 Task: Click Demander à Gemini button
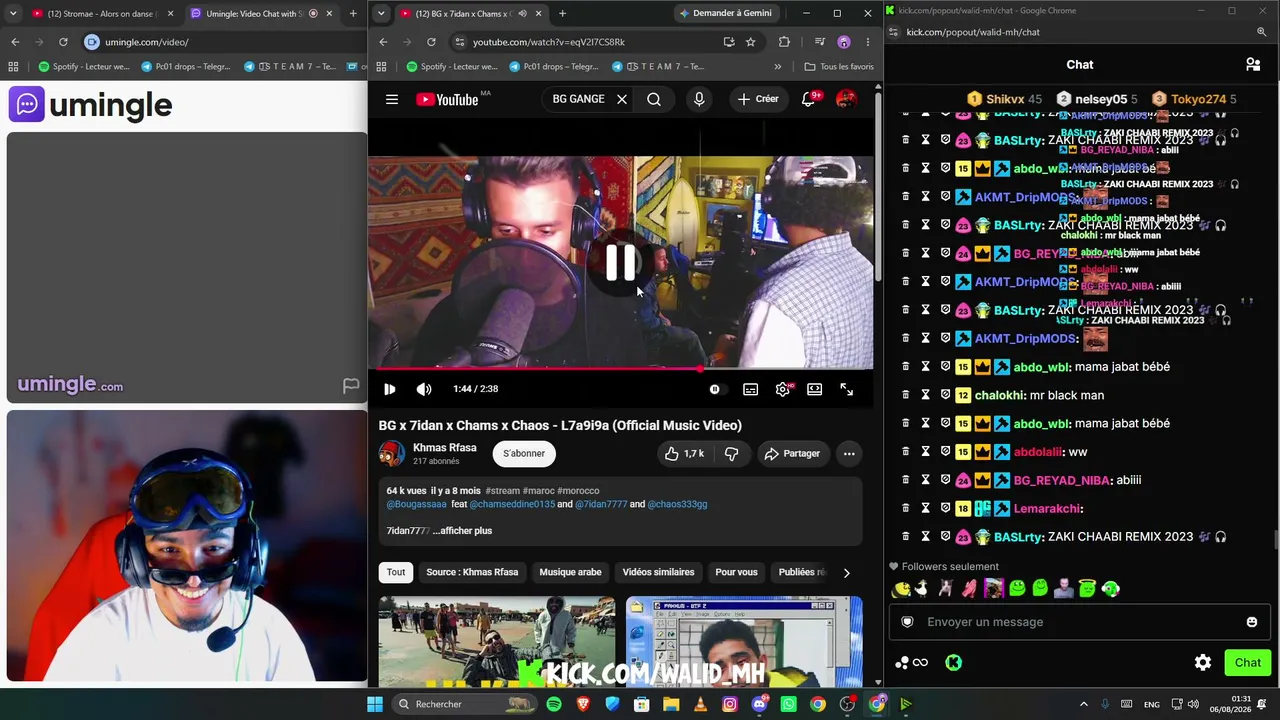725,13
